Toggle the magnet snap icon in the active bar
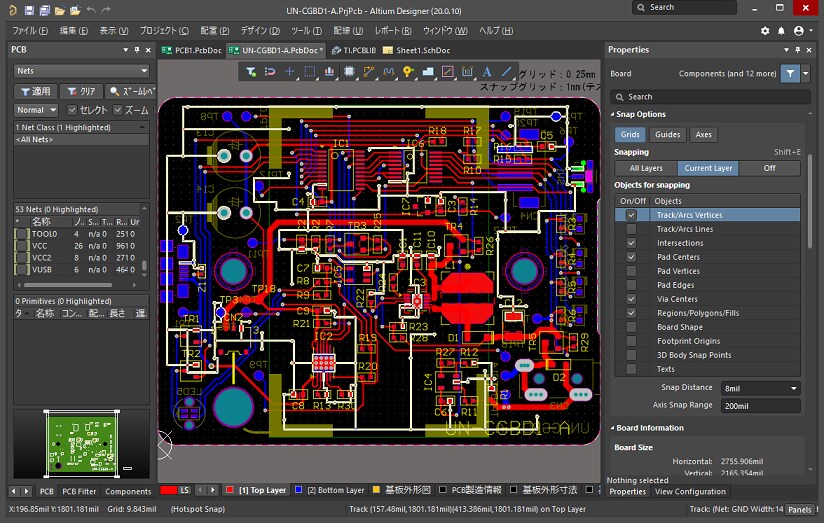The width and height of the screenshot is (824, 523). point(270,71)
